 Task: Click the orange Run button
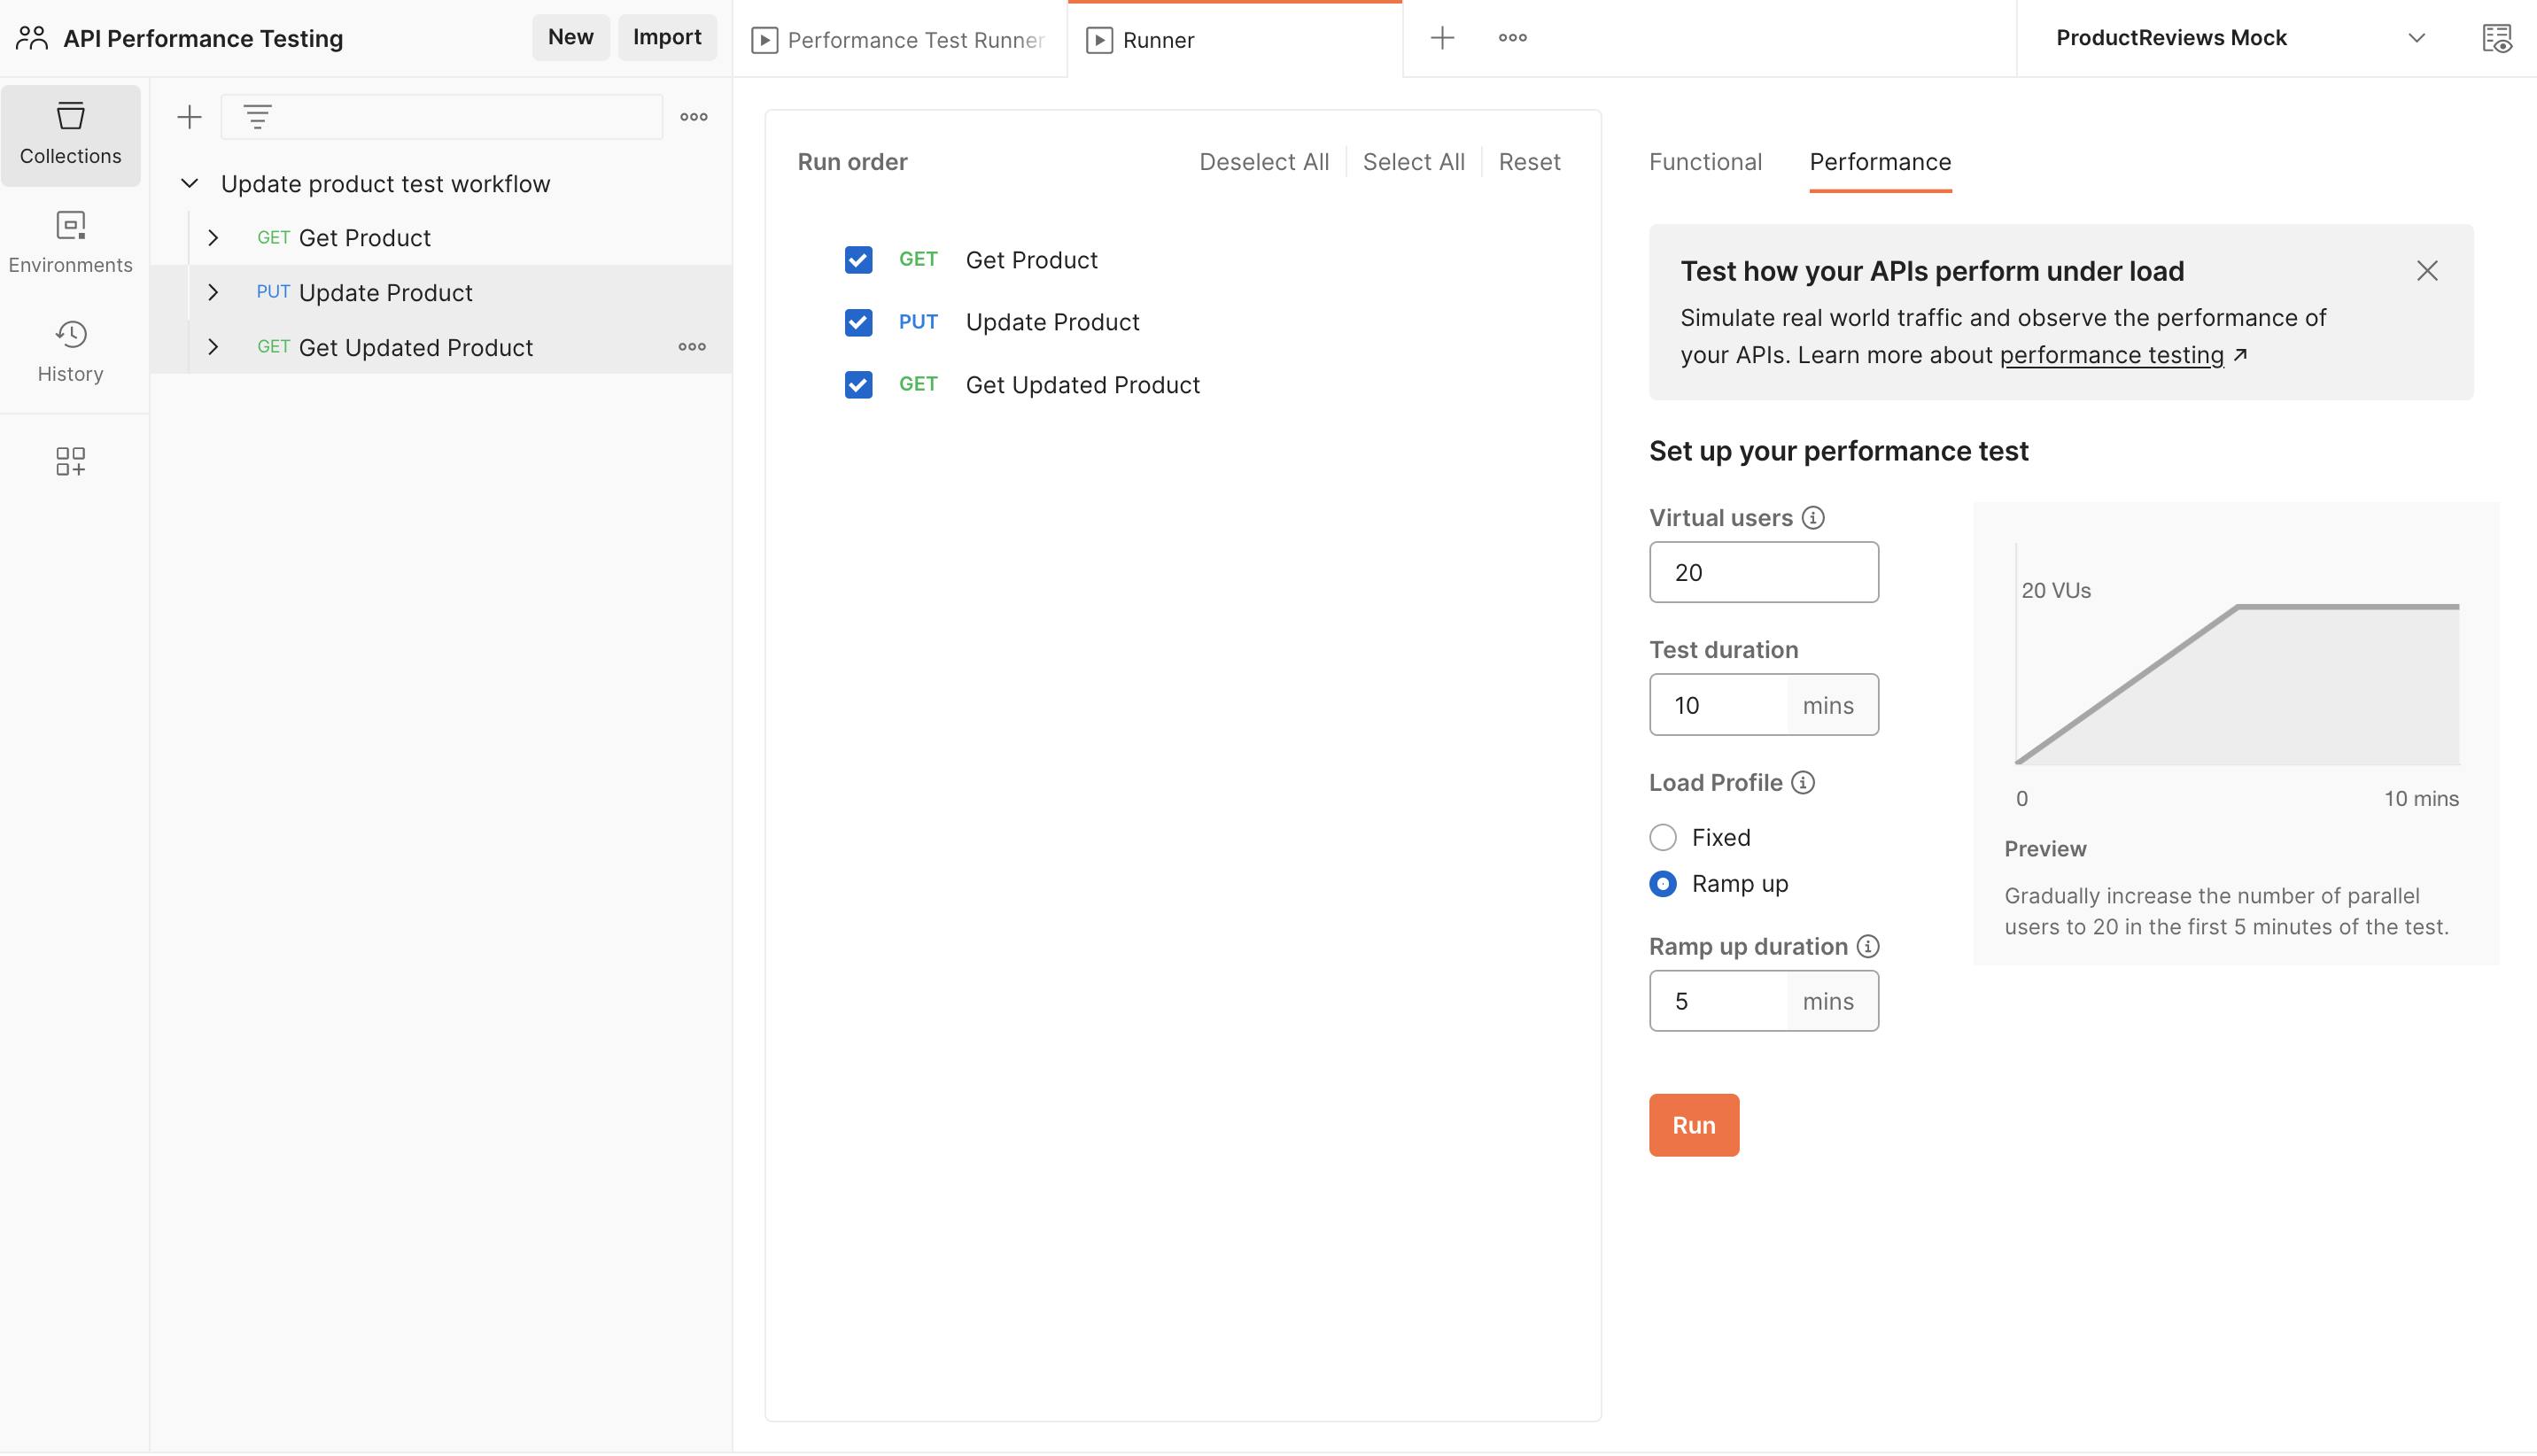[x=1693, y=1125]
